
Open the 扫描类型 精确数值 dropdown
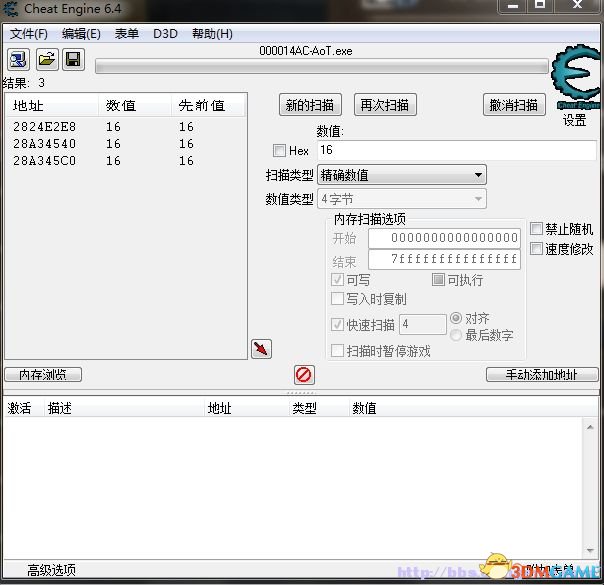click(402, 175)
